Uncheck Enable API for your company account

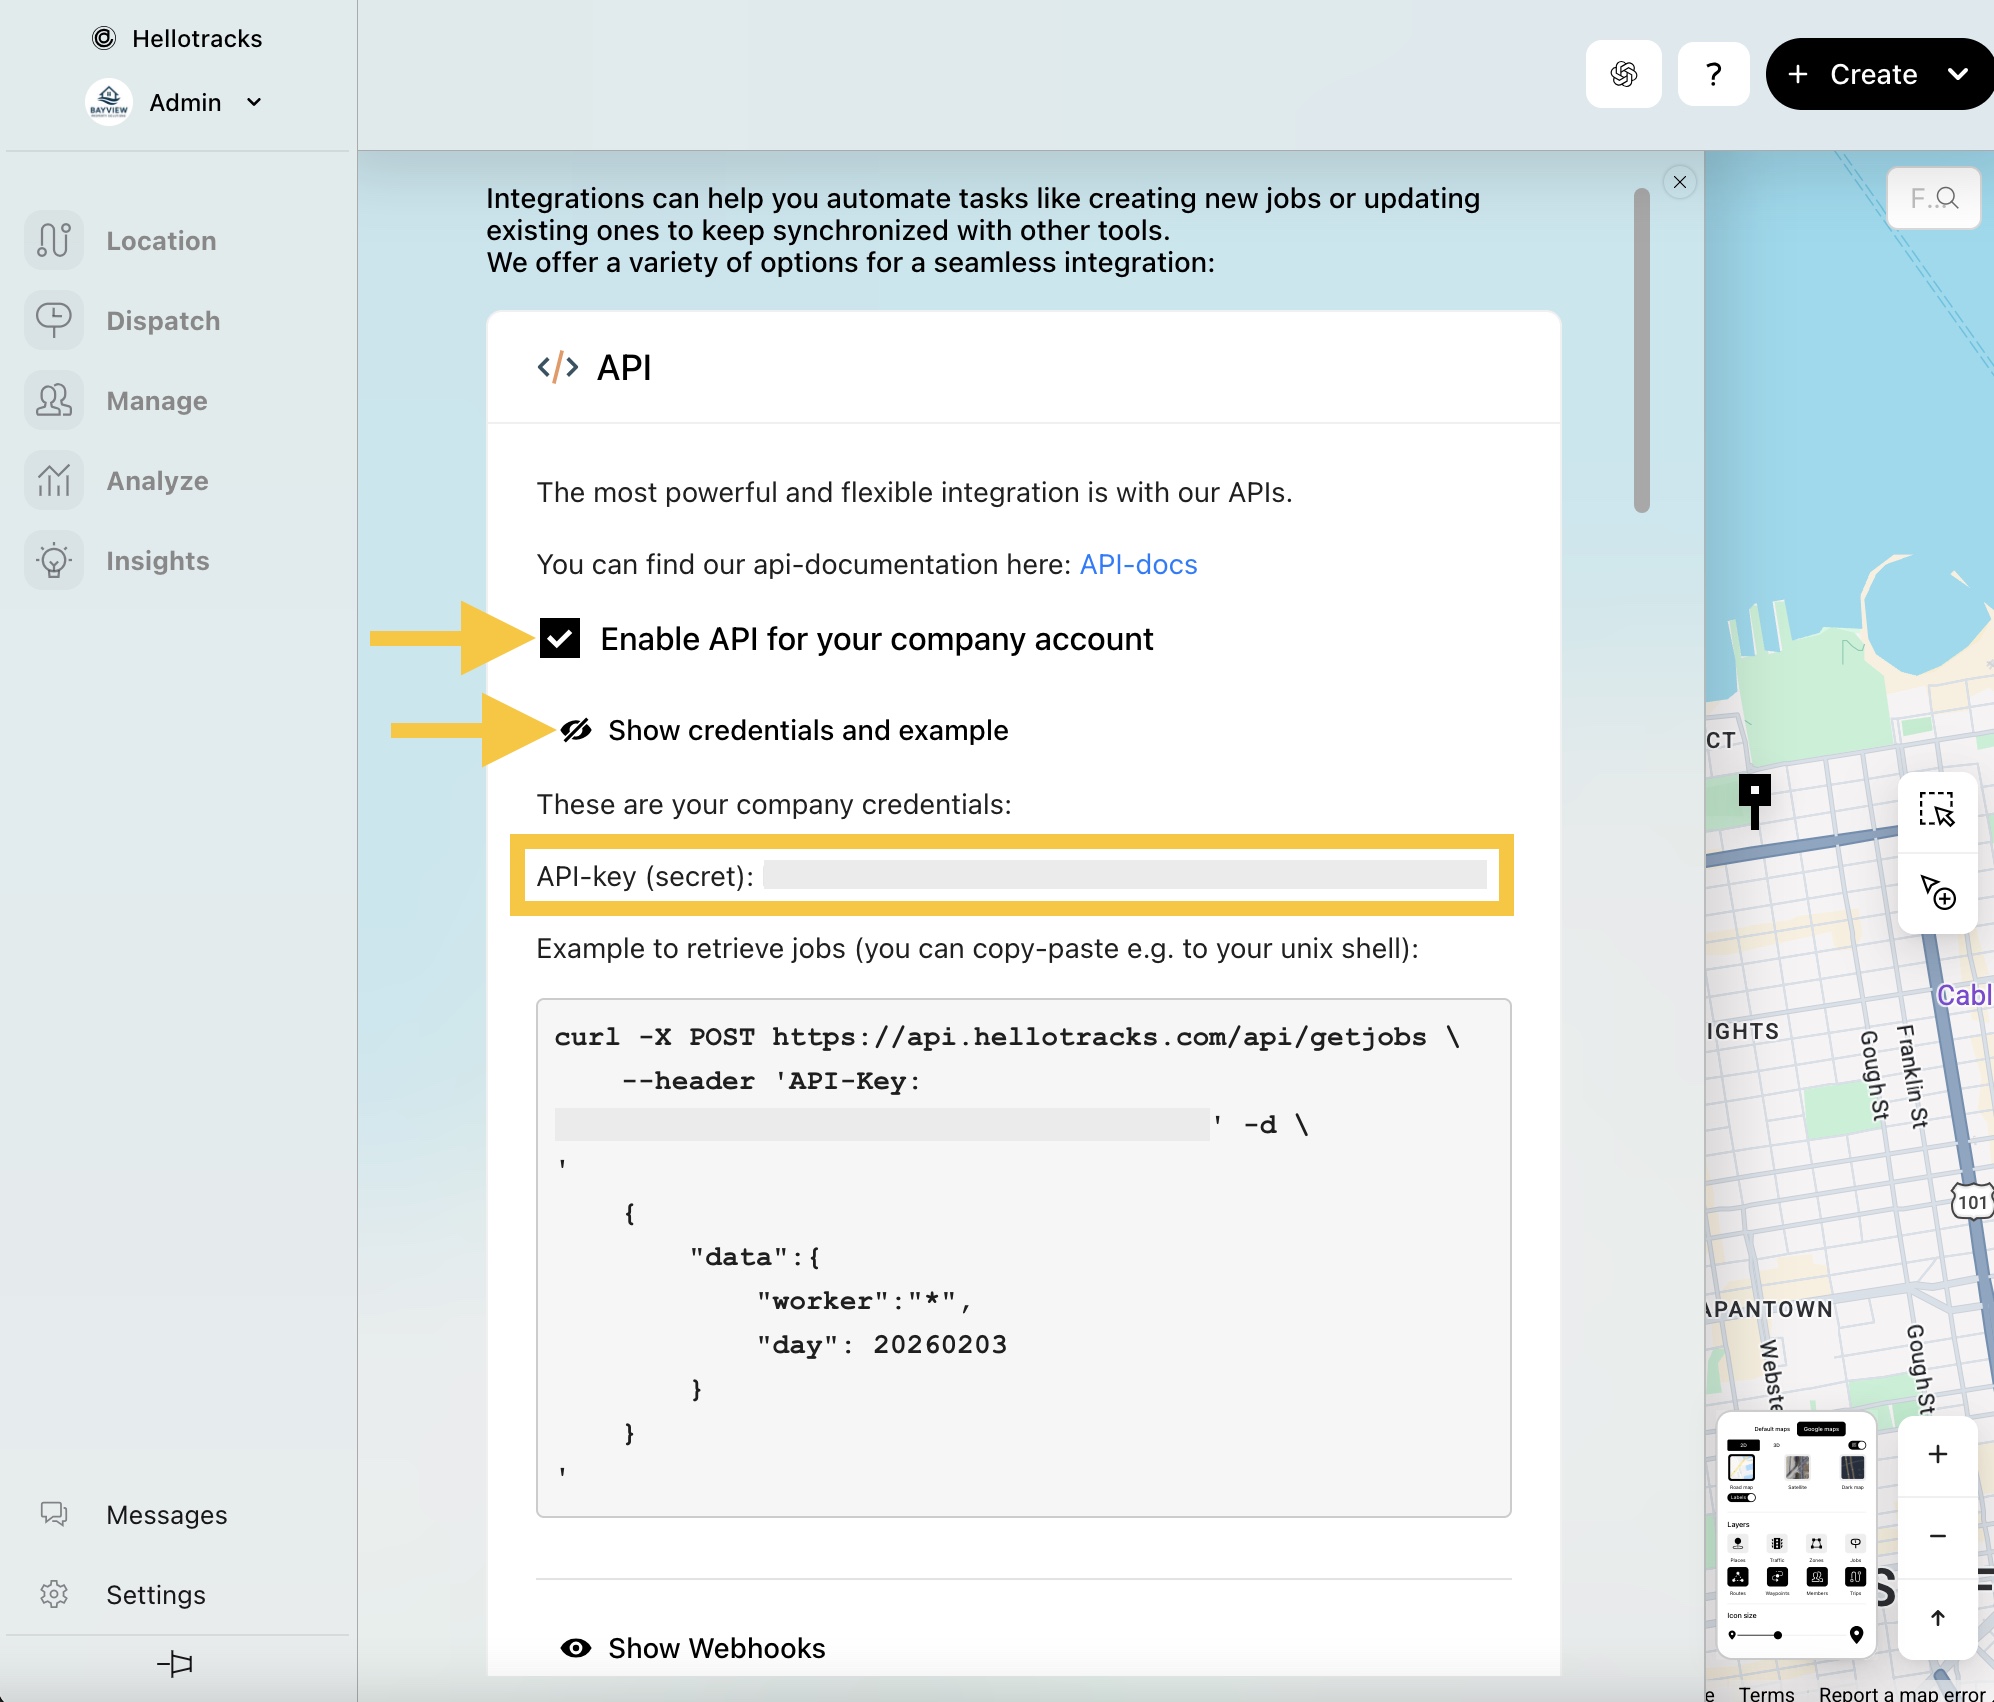pos(560,638)
